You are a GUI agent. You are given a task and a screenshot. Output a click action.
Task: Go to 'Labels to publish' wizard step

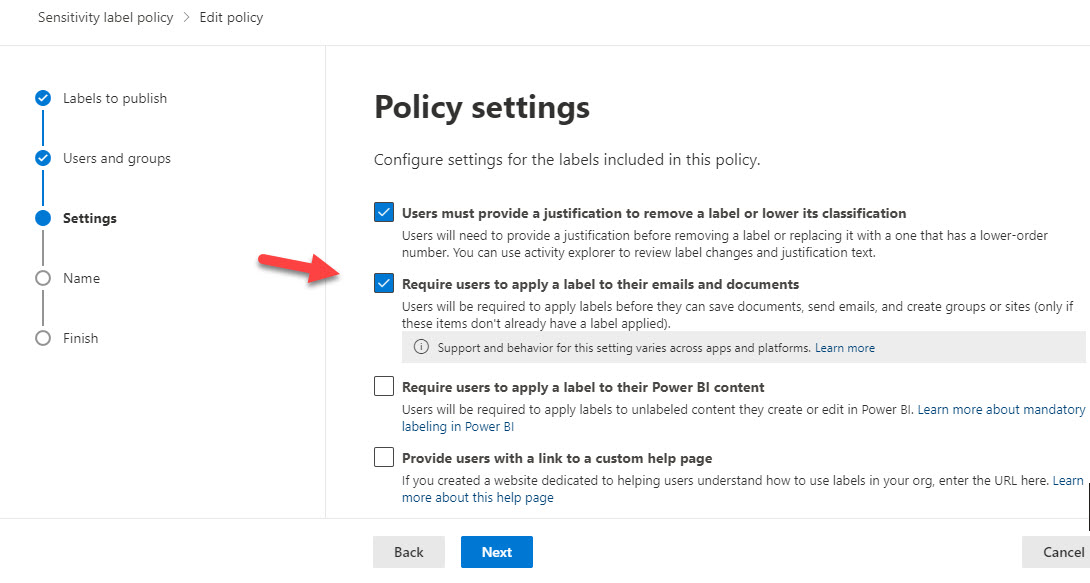[115, 98]
